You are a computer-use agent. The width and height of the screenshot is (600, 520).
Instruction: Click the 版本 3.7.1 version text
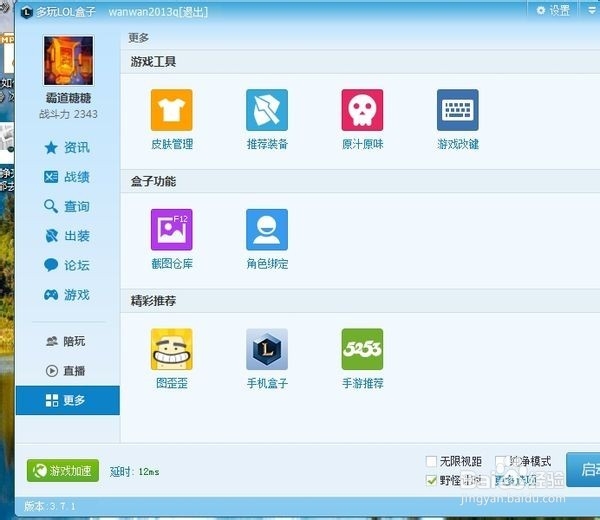pos(50,506)
